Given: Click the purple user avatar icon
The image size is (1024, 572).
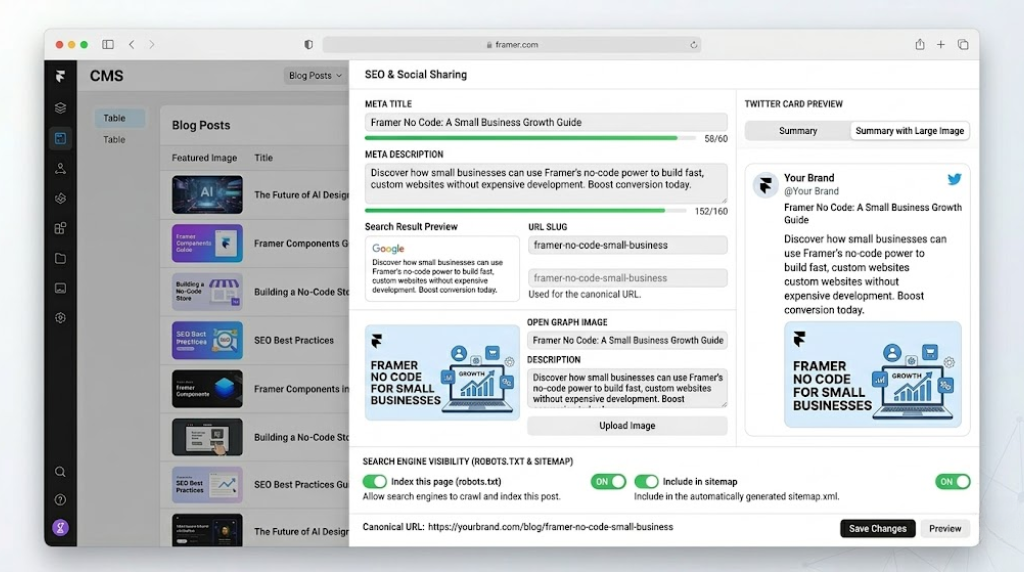Looking at the screenshot, I should [61, 527].
